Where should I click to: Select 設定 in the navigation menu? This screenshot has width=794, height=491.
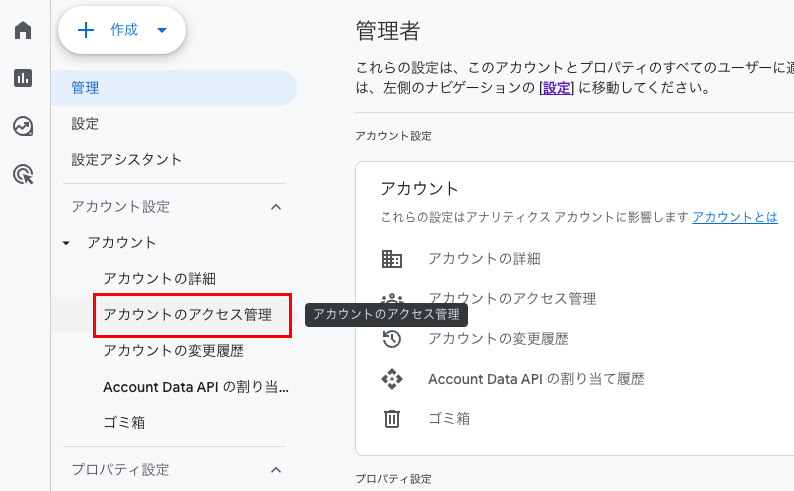click(85, 124)
